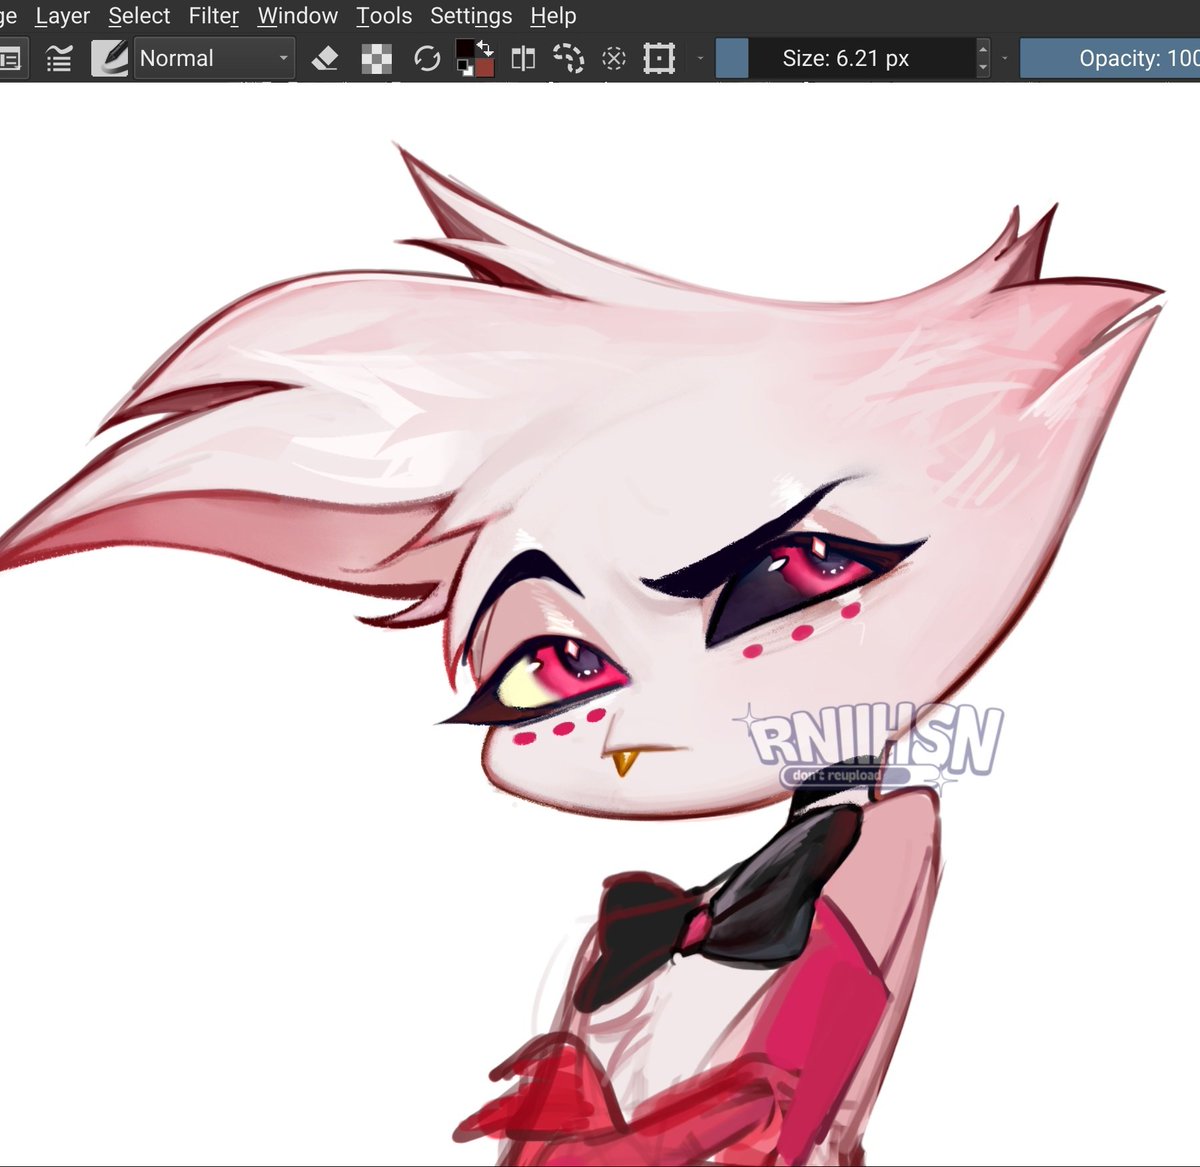The height and width of the screenshot is (1167, 1200).
Task: Expand the chevron left of the Size slider
Action: 700,59
